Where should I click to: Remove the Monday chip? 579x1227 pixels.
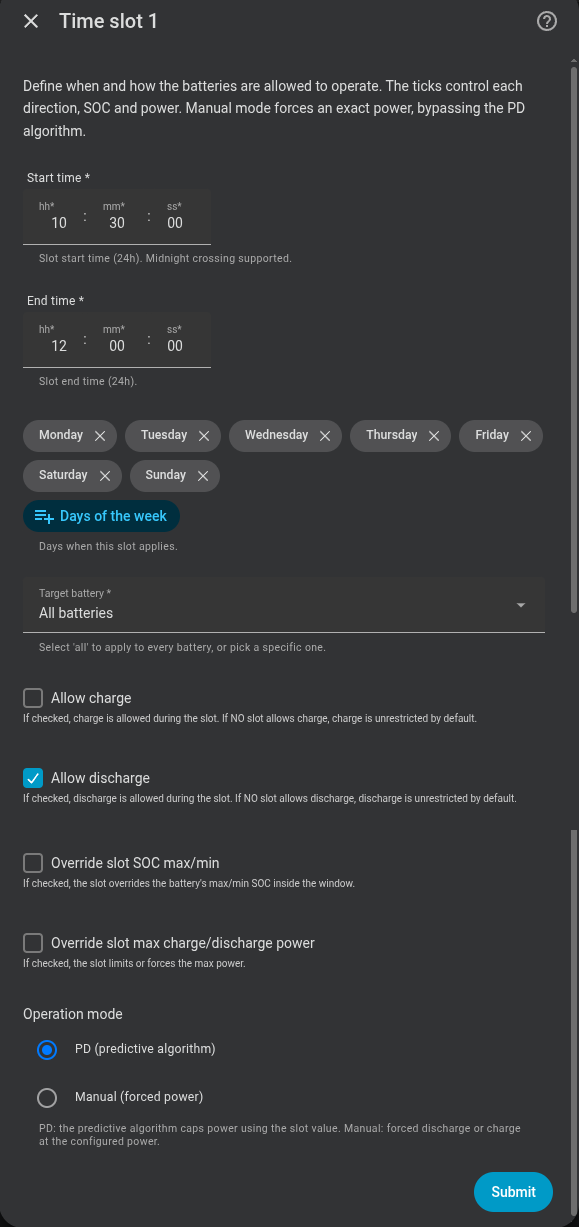(x=100, y=436)
